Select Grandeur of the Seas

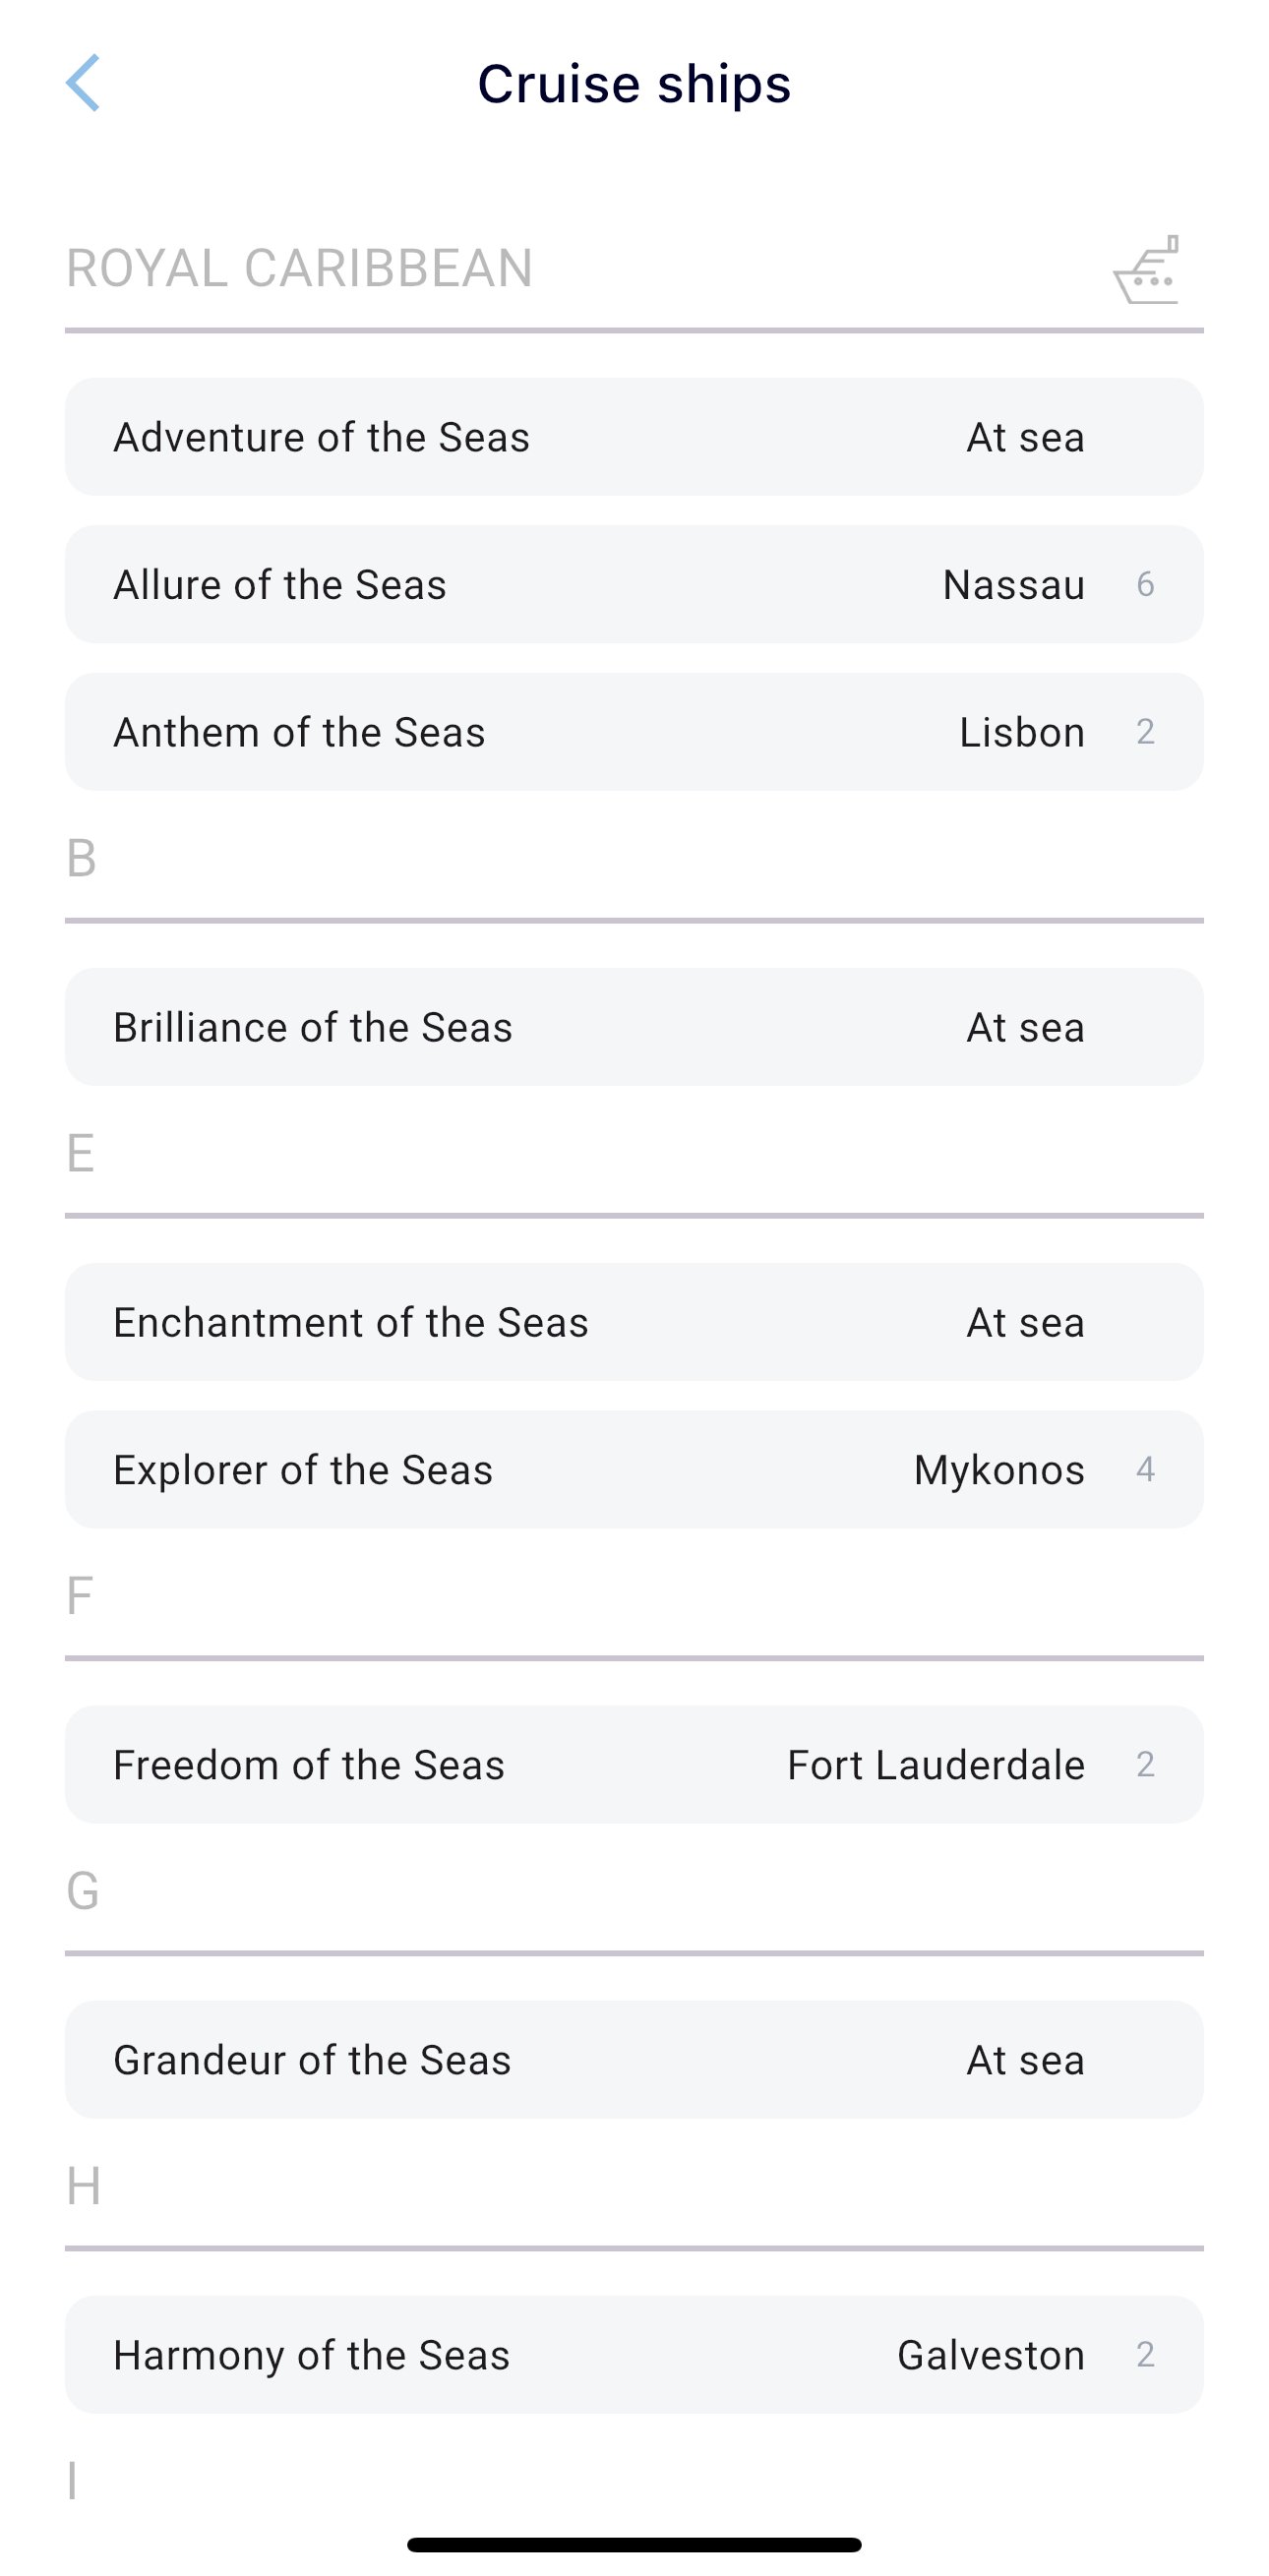(x=312, y=2060)
